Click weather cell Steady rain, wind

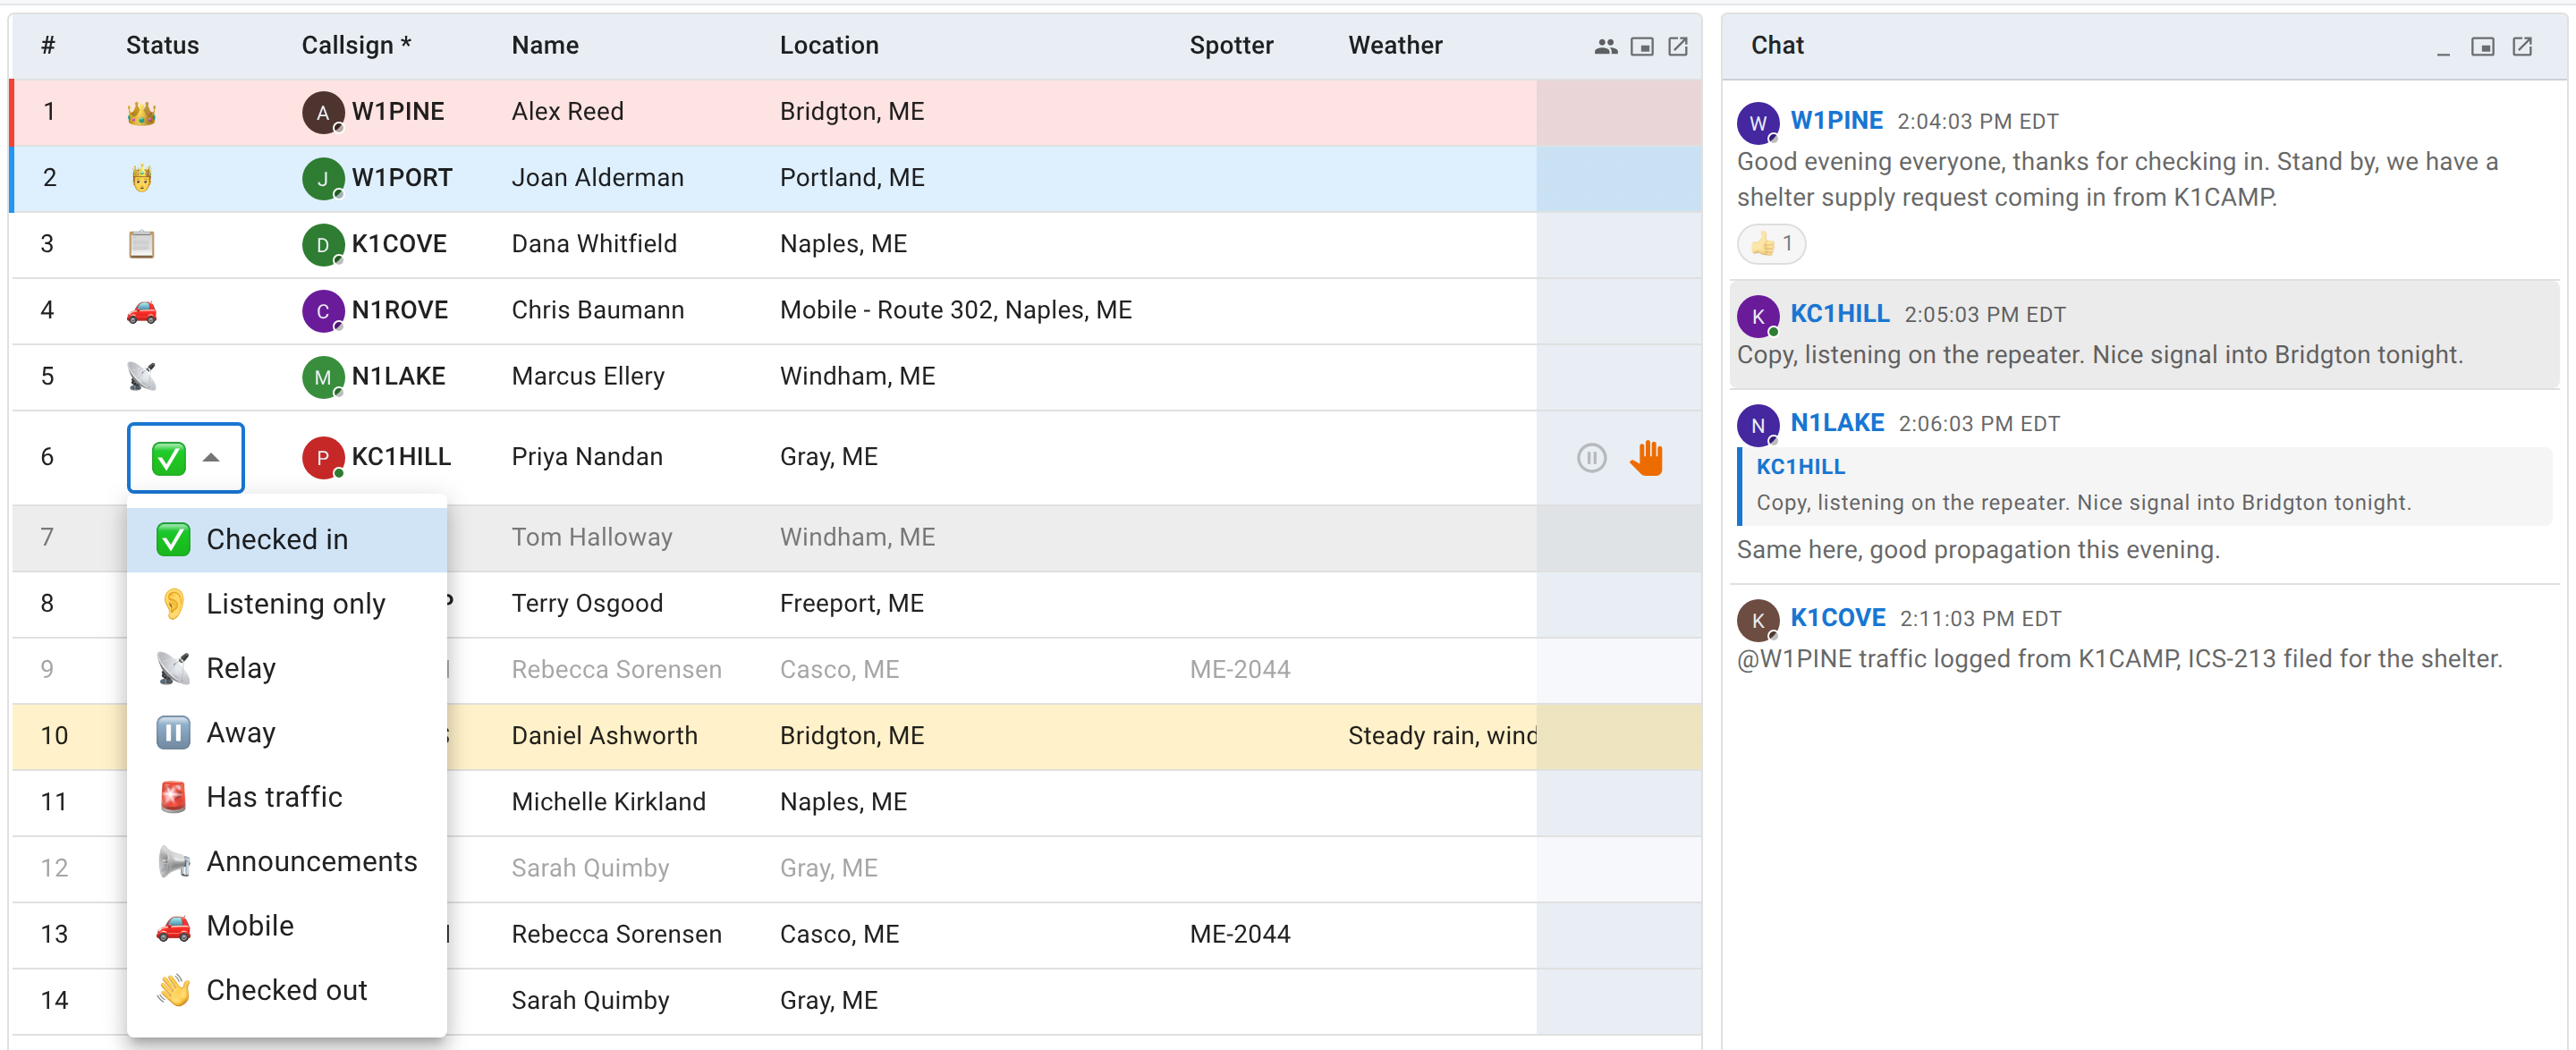point(1442,736)
